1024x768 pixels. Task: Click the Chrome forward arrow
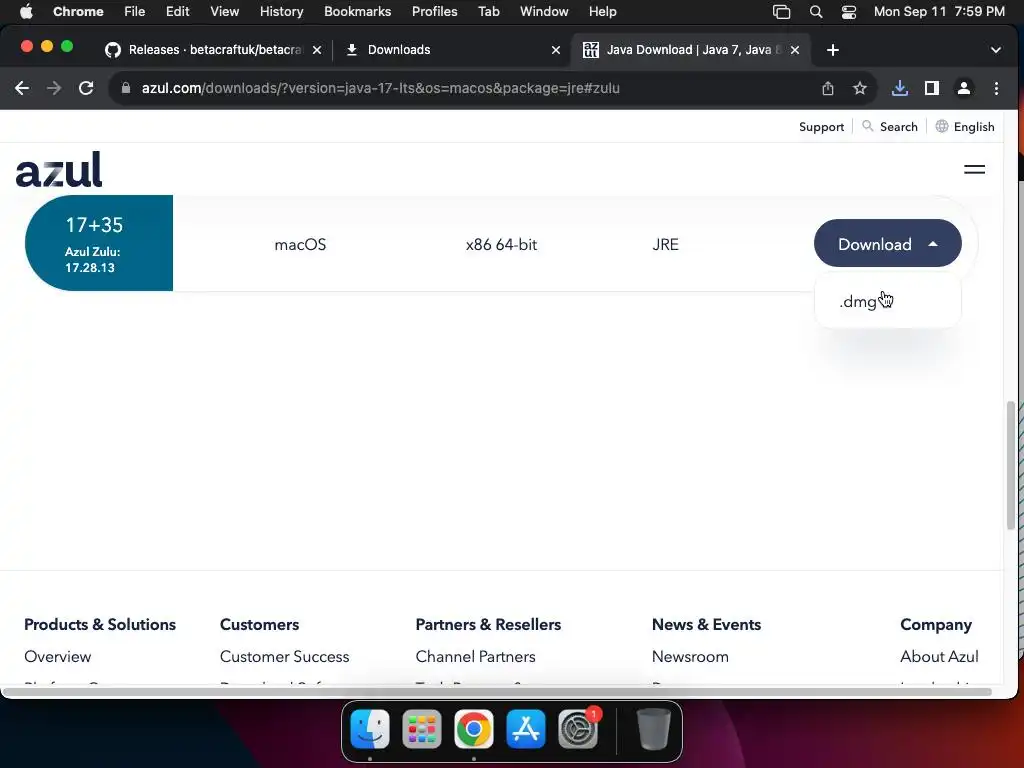(x=54, y=88)
